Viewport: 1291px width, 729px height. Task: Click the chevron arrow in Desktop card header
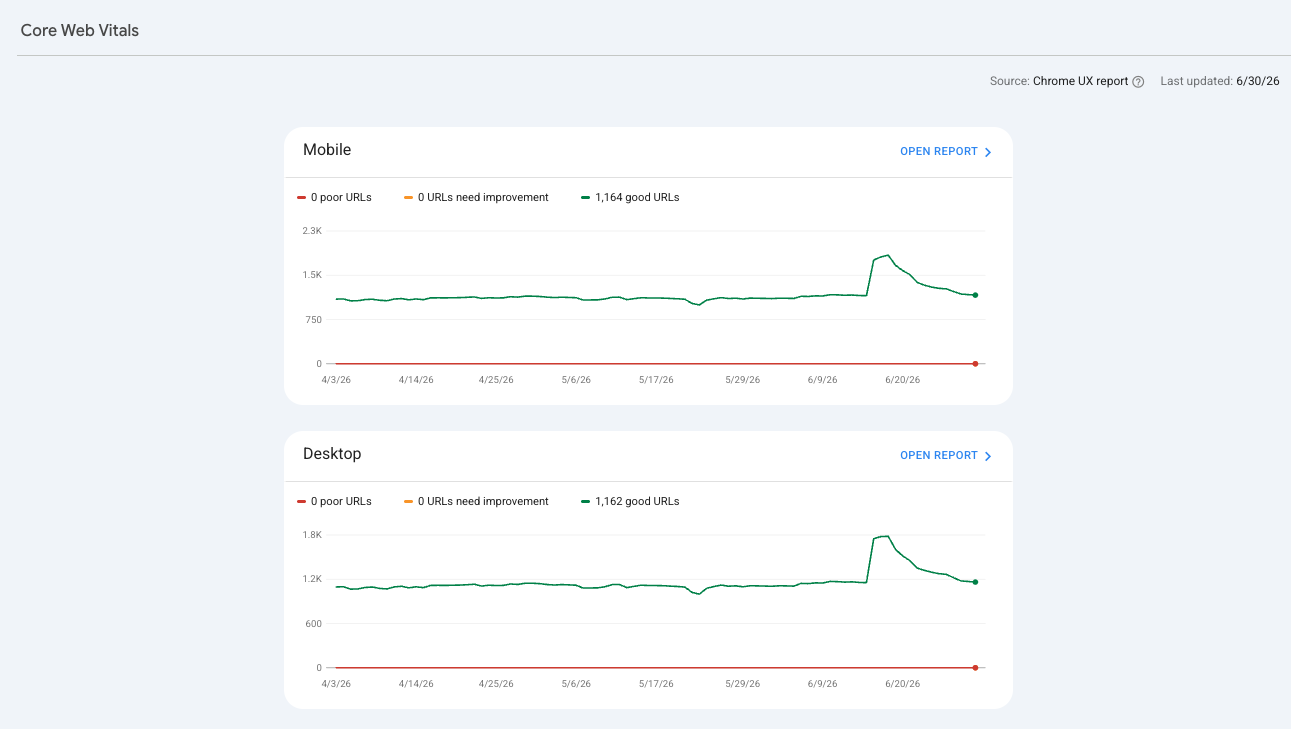click(988, 456)
